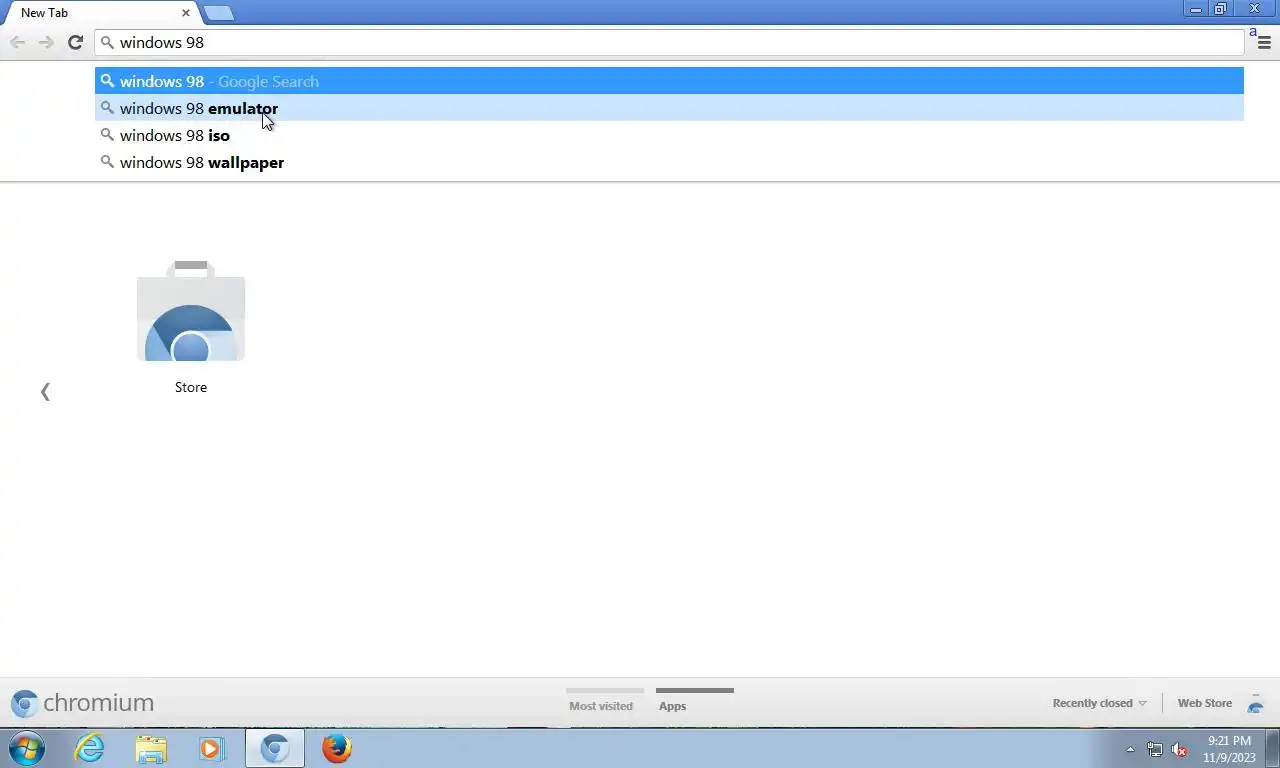Select the New Tab tab
This screenshot has height=768, width=1280.
coord(100,13)
